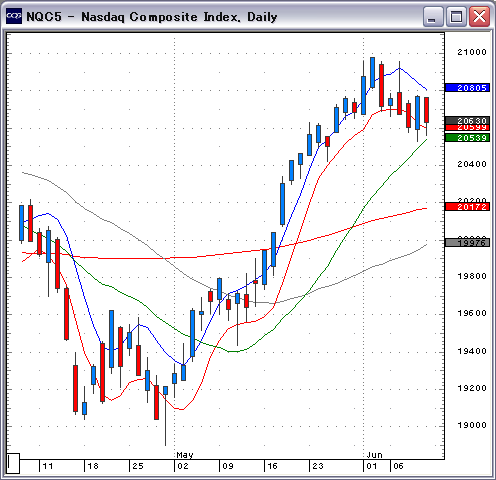The width and height of the screenshot is (496, 480).
Task: Click the 06 date marker on time axis
Action: [x=398, y=466]
